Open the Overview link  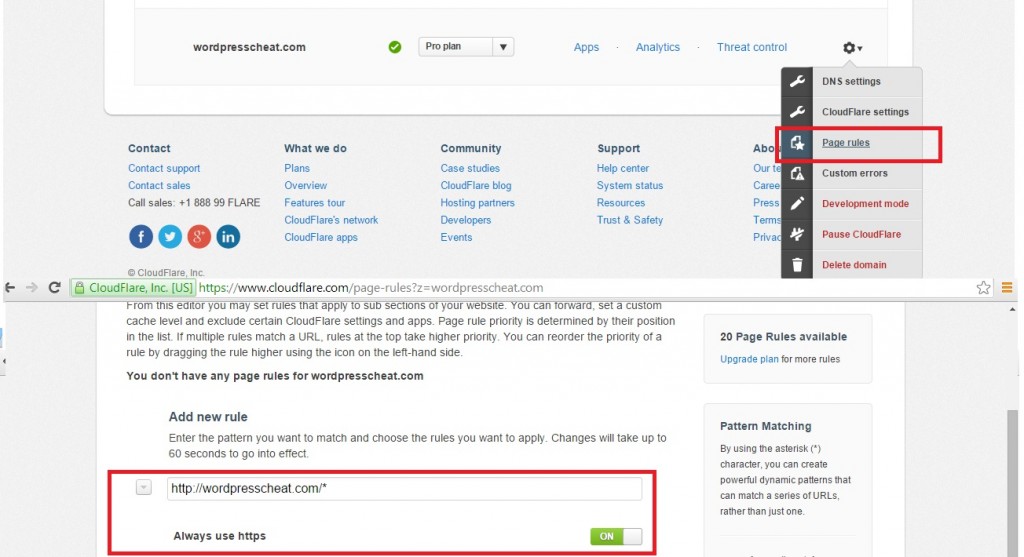point(306,185)
